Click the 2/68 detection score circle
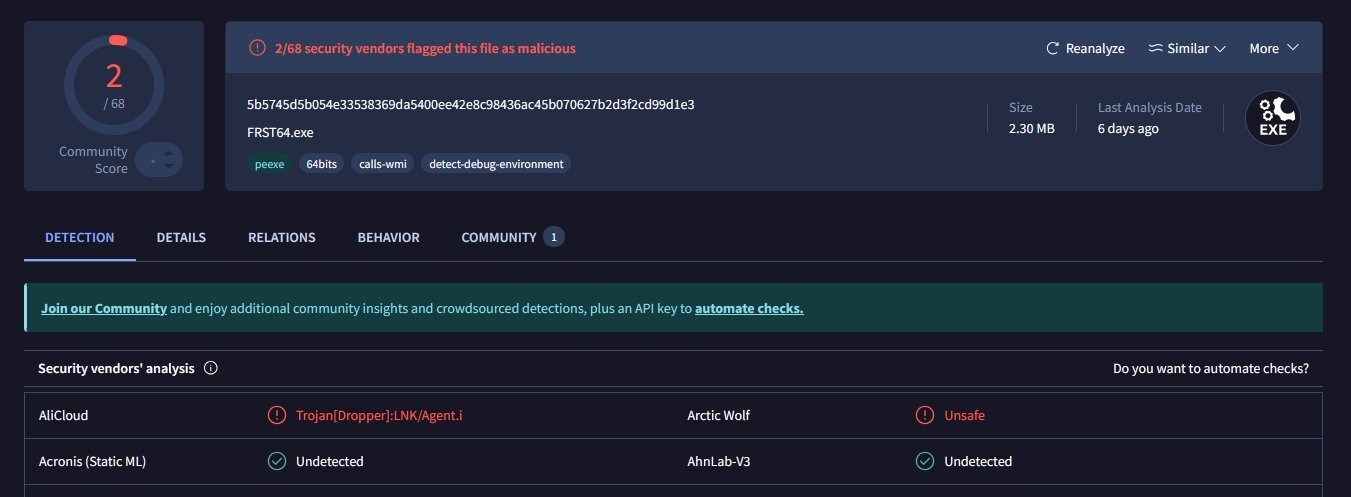Viewport: 1351px width, 497px height. [x=114, y=84]
